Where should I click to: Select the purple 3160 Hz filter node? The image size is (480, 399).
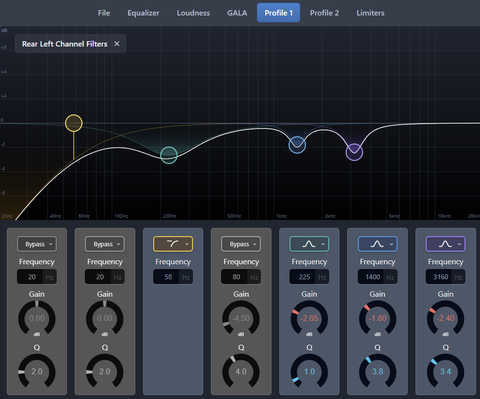(x=354, y=152)
